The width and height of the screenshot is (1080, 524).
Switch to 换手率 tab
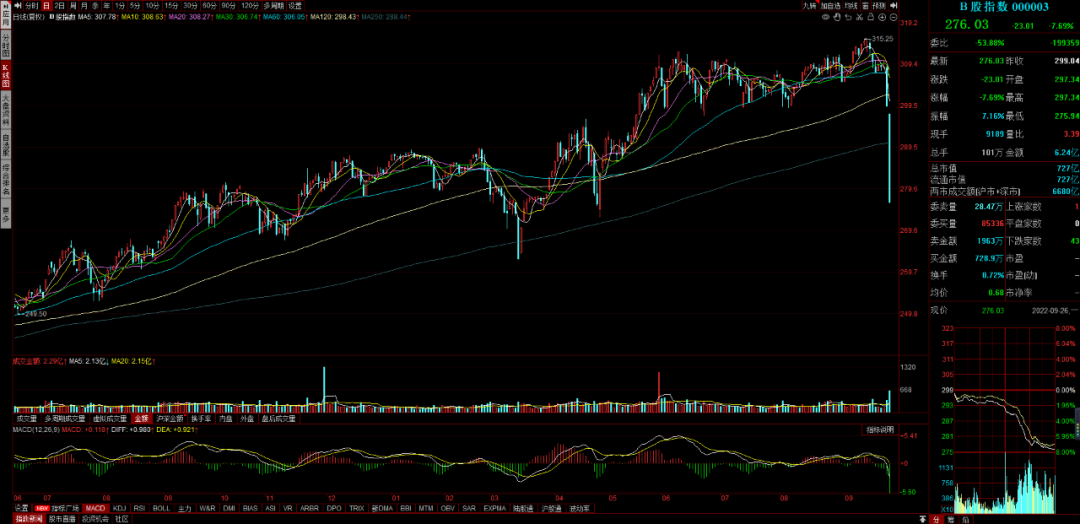click(x=201, y=418)
